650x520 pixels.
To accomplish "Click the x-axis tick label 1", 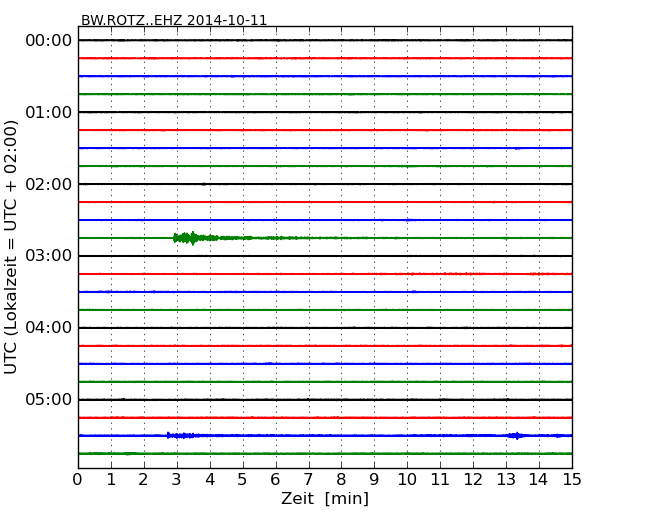I will [x=111, y=480].
